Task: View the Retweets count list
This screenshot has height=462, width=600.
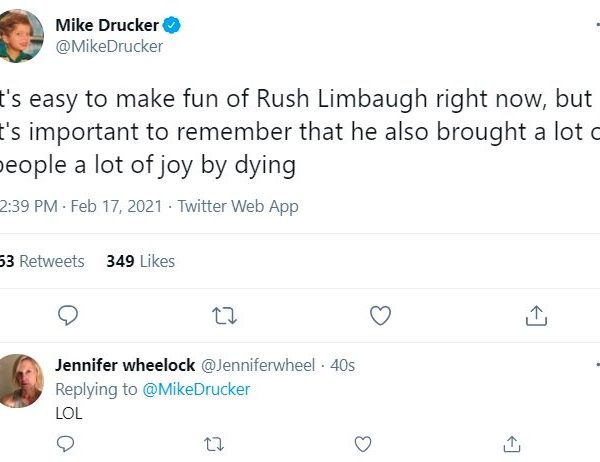Action: (43, 261)
